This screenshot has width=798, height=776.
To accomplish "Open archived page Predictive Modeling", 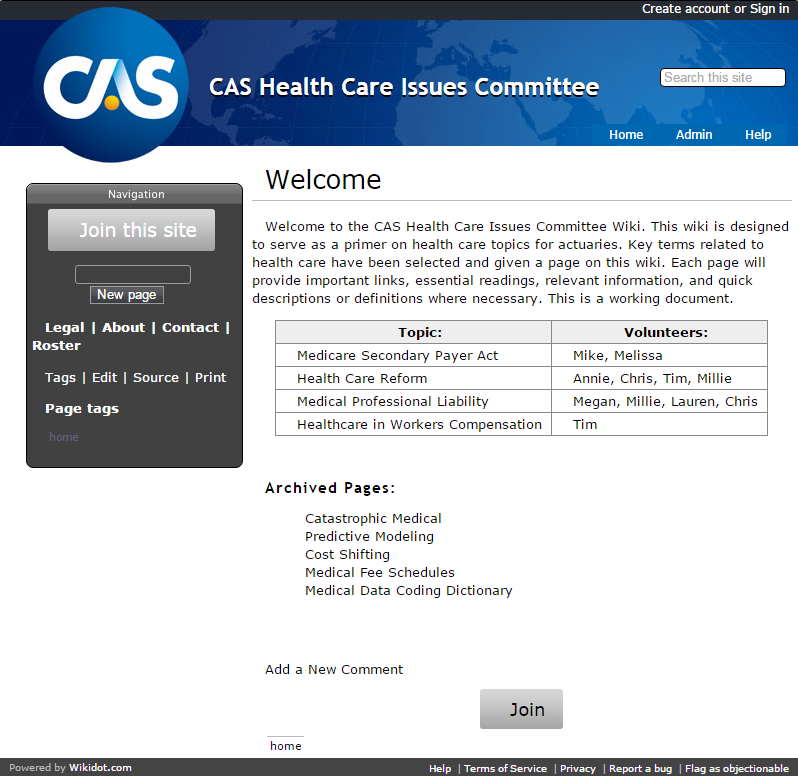I will (x=369, y=536).
